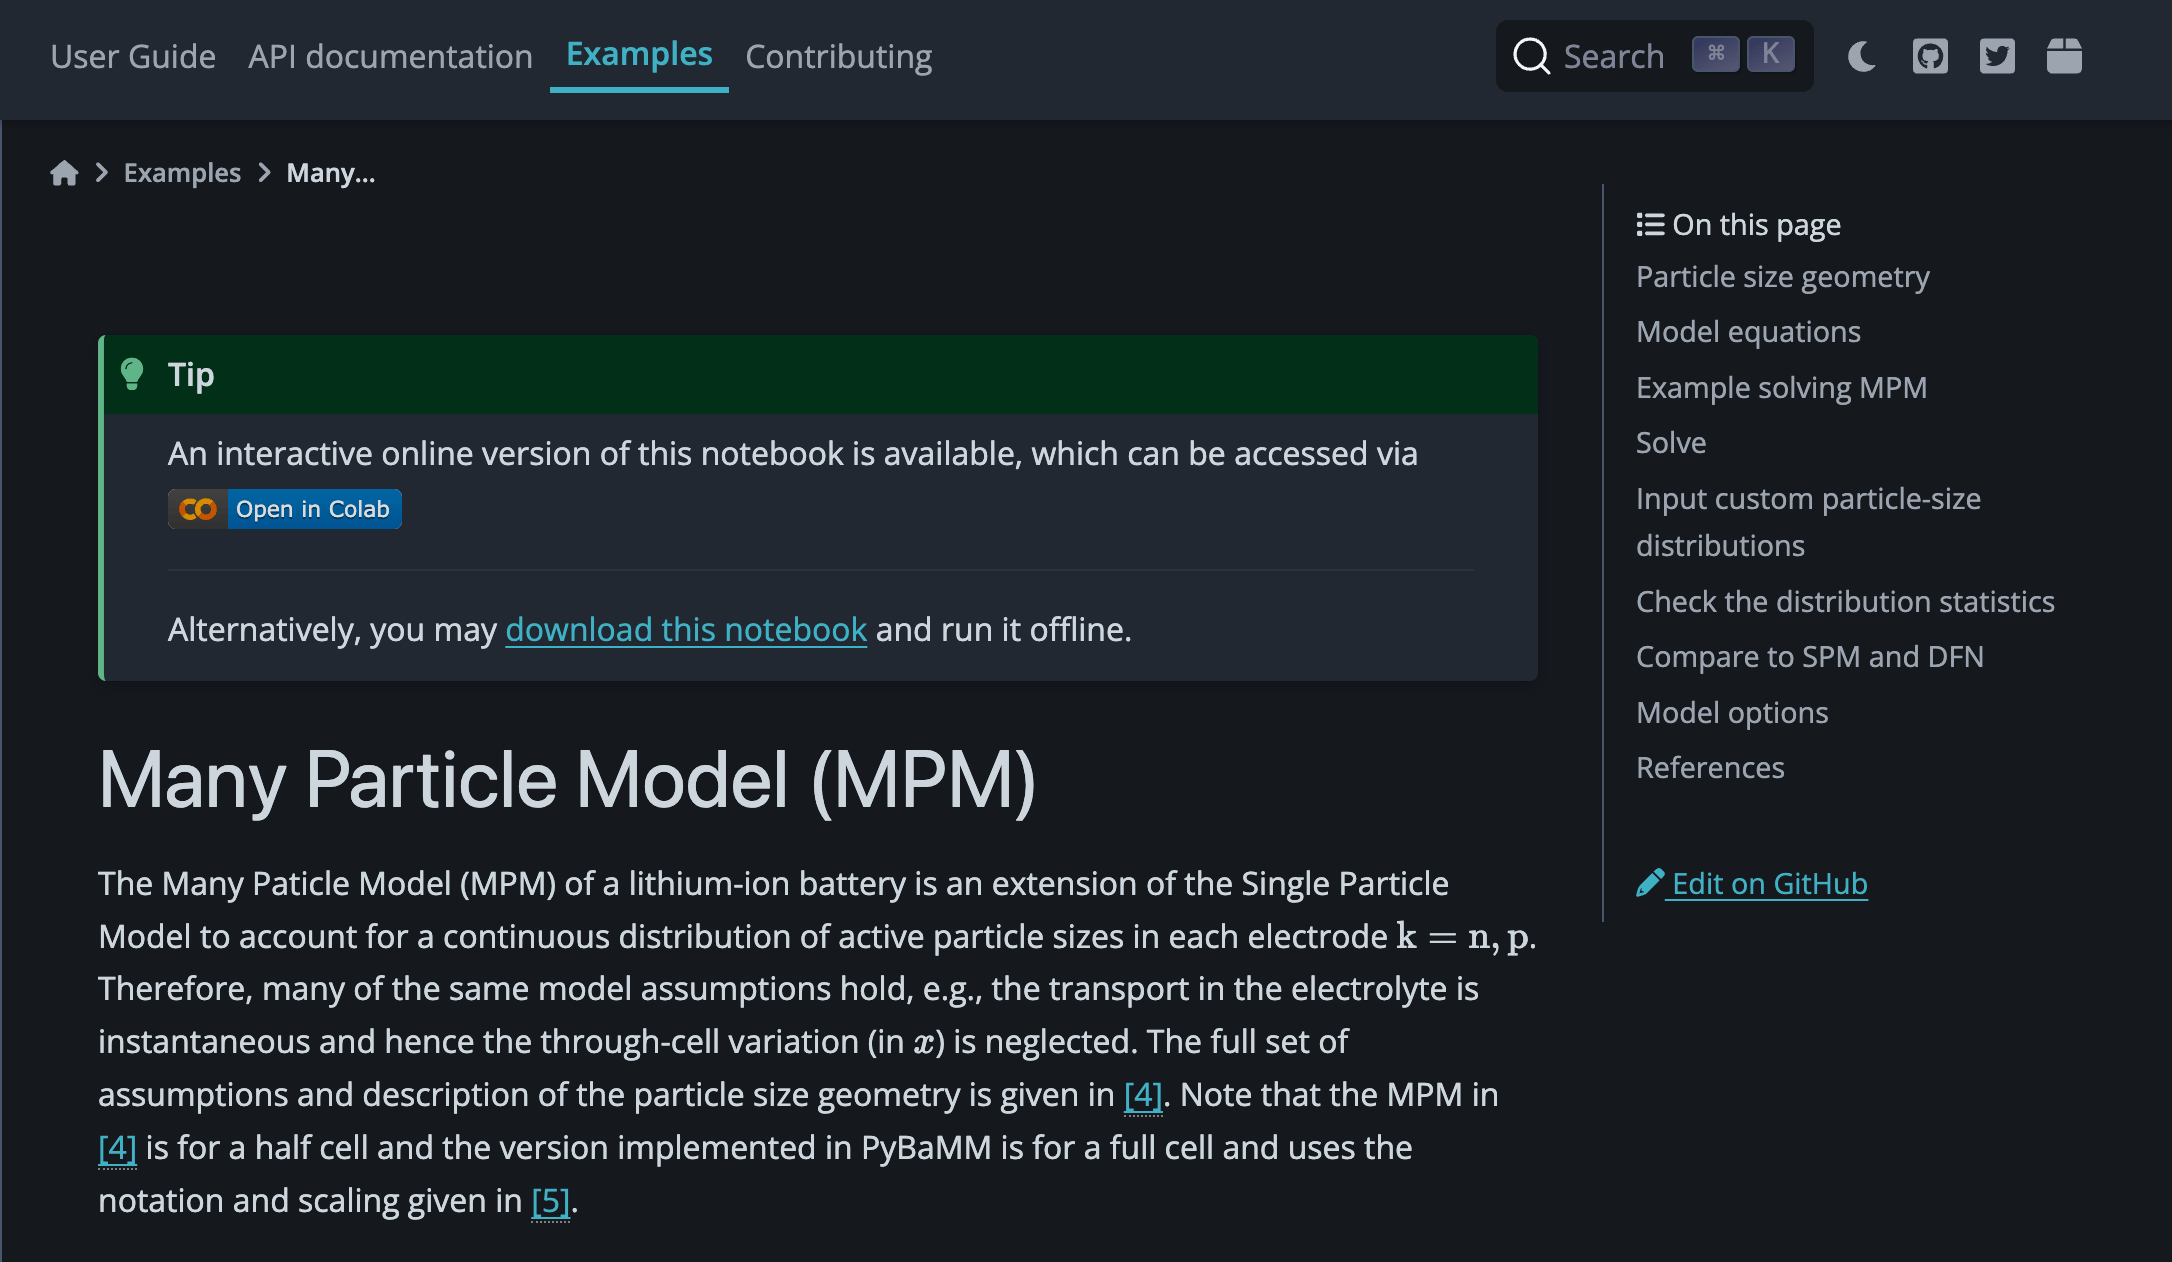2172x1262 pixels.
Task: Click the Search field
Action: pos(1613,56)
